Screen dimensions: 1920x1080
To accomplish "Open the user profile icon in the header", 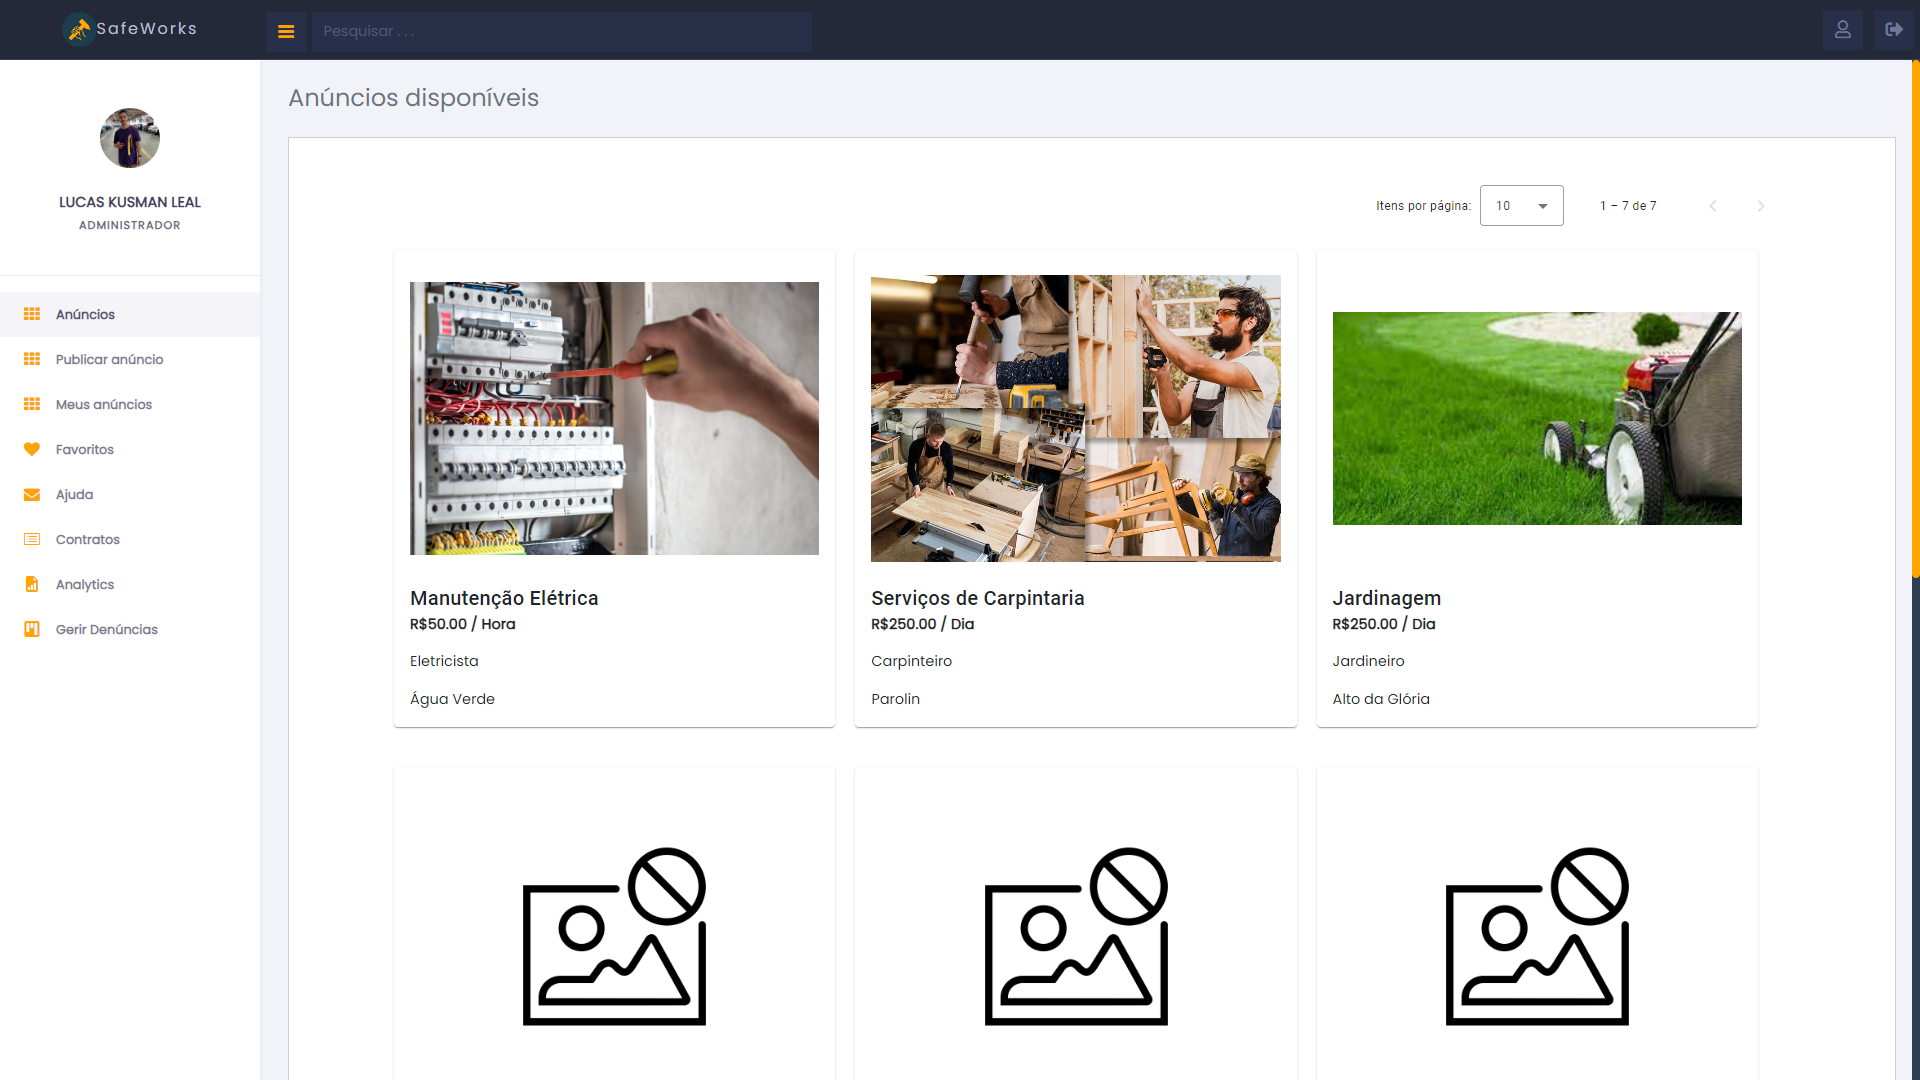I will click(x=1842, y=30).
